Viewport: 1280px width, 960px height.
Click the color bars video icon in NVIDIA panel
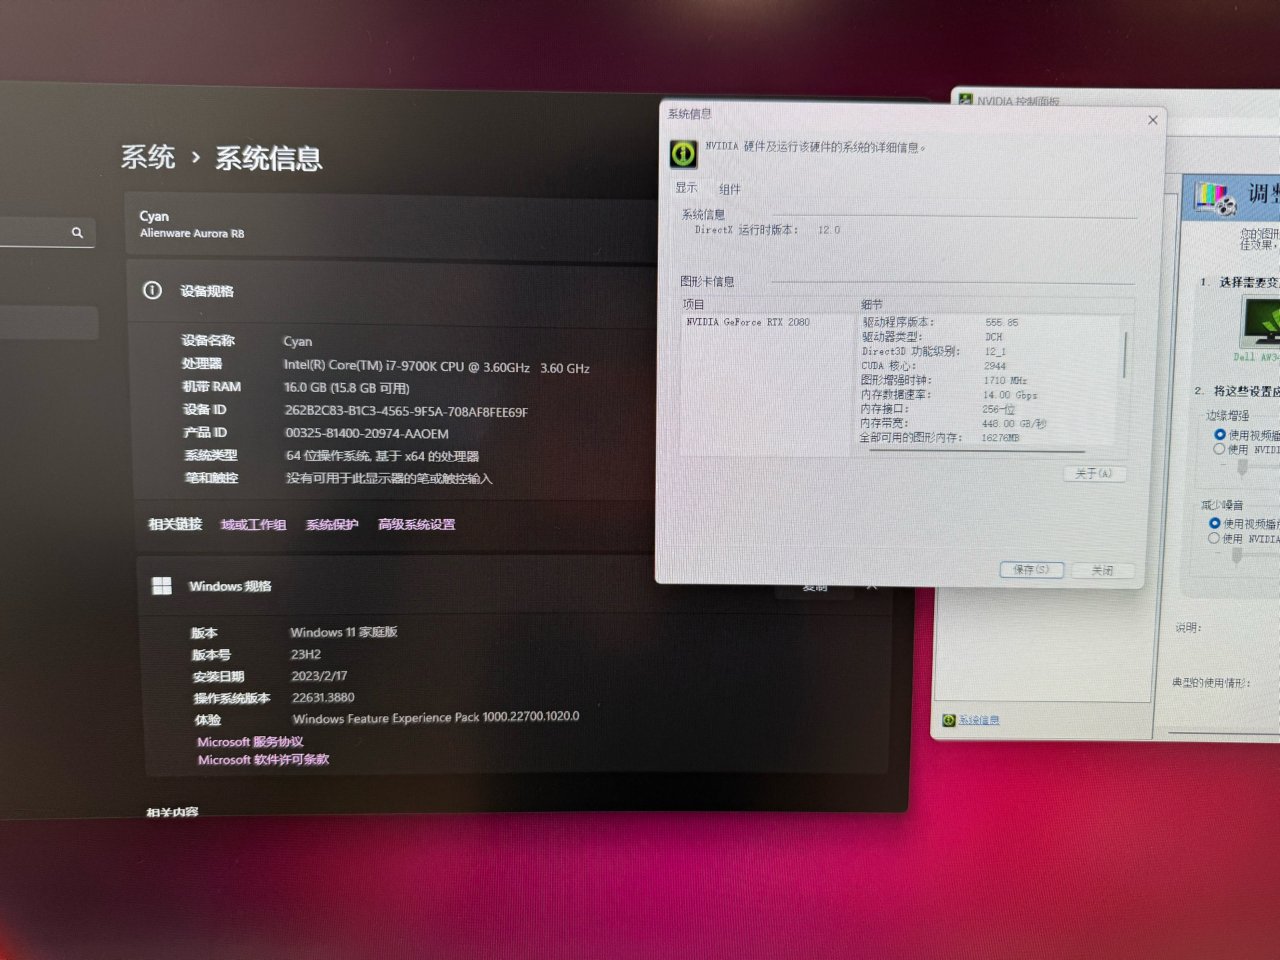pyautogui.click(x=1215, y=196)
